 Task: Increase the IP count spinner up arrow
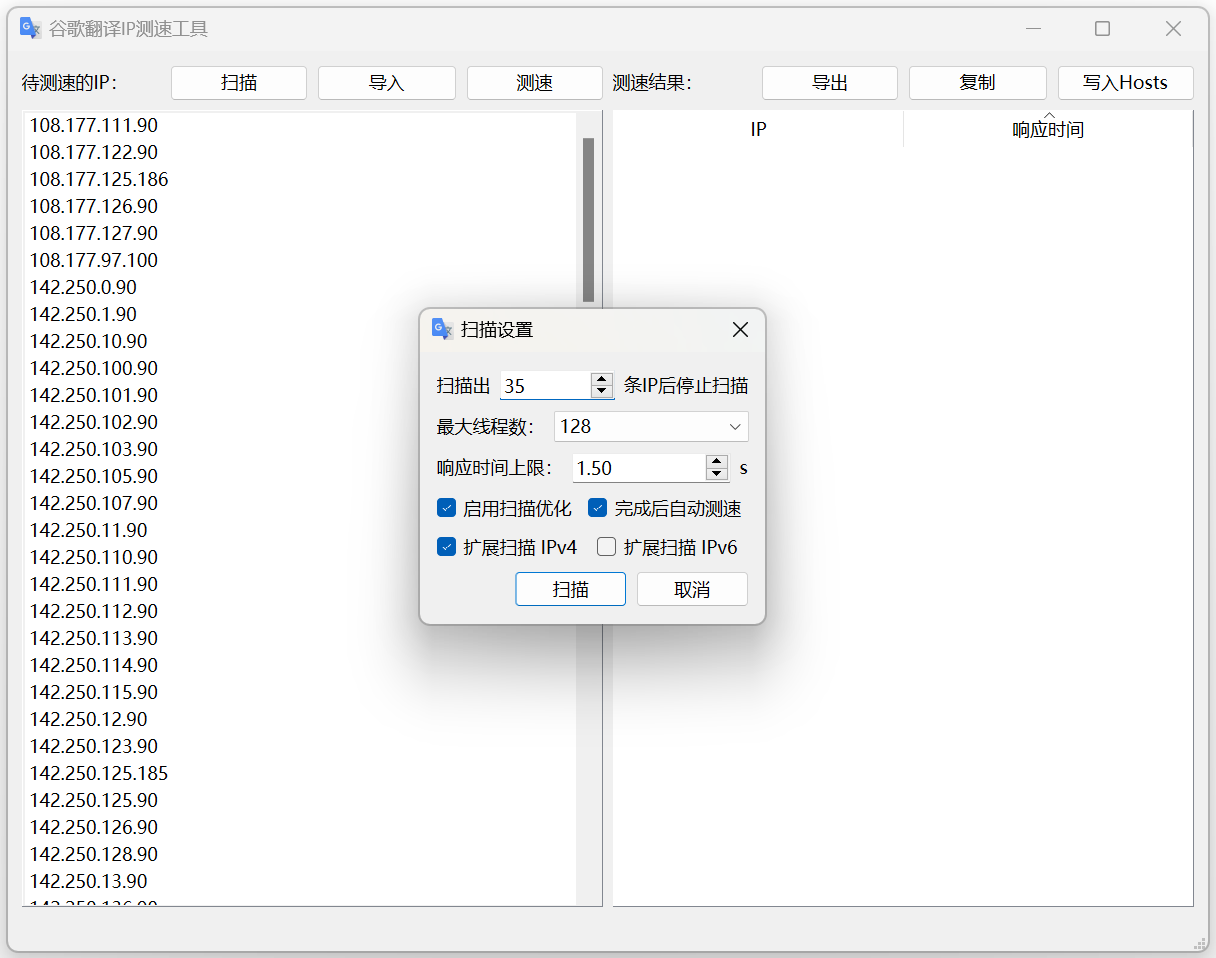click(x=601, y=379)
